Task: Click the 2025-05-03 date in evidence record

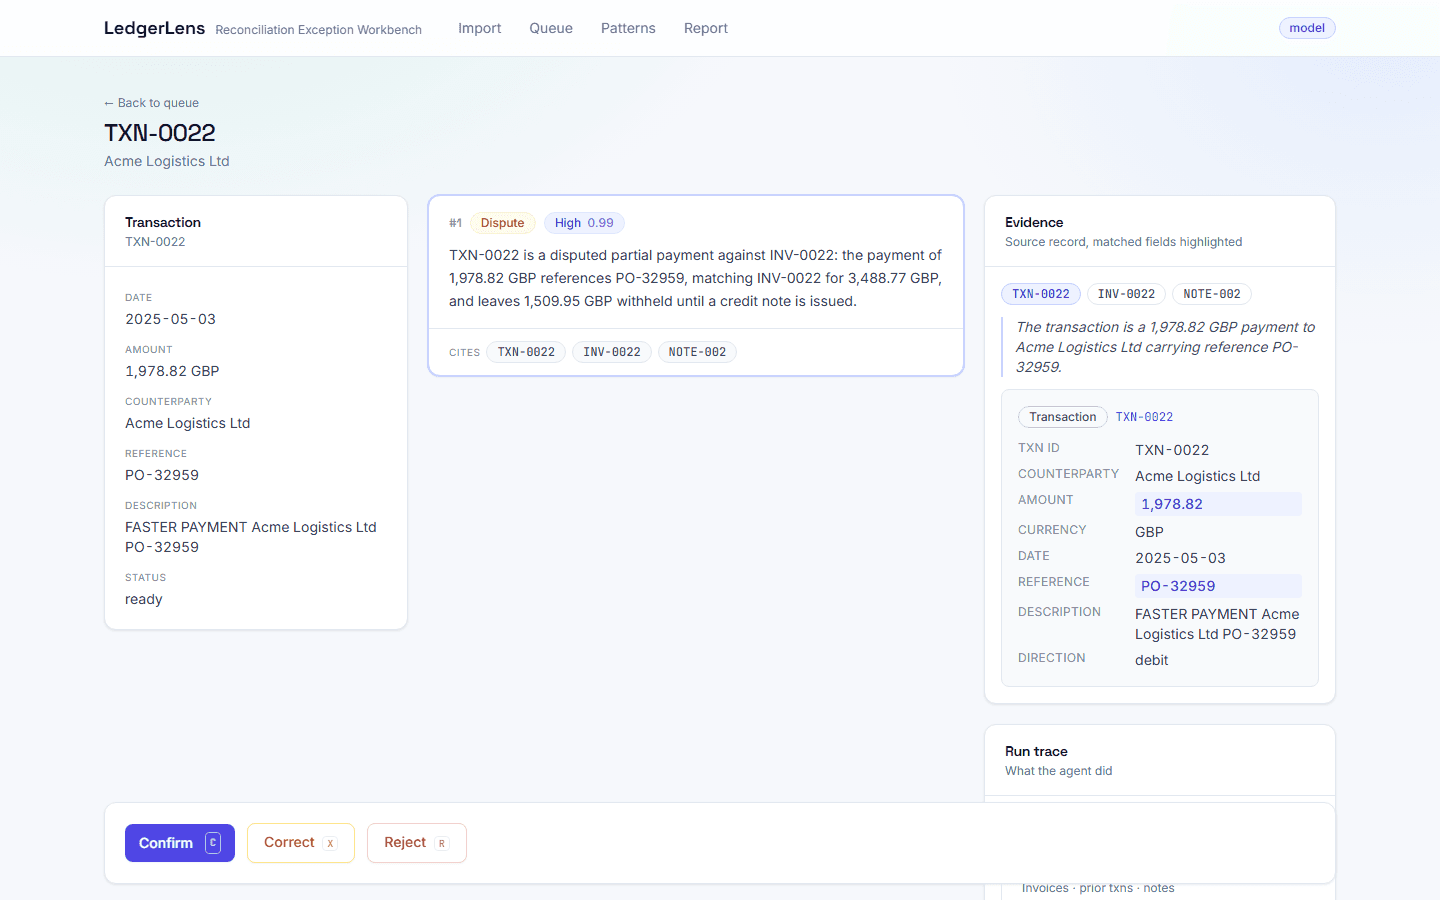Action: click(x=1180, y=558)
